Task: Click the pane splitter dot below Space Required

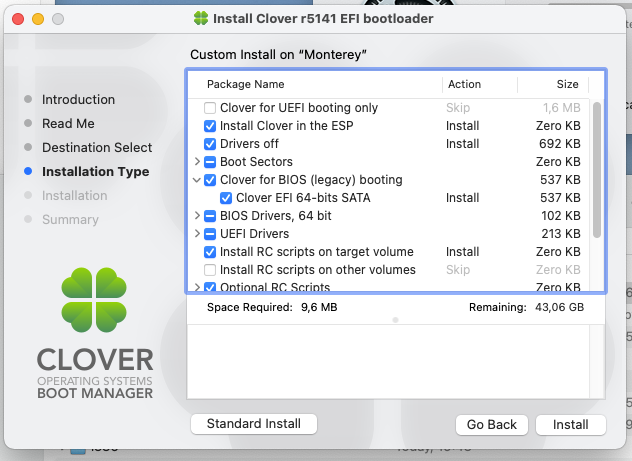Action: 395,320
